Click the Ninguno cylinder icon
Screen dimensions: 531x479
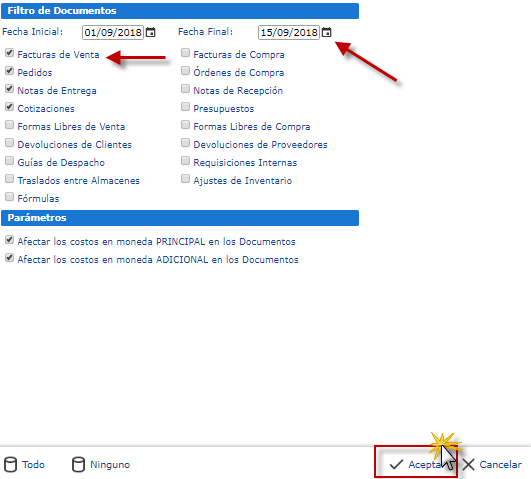(78, 464)
